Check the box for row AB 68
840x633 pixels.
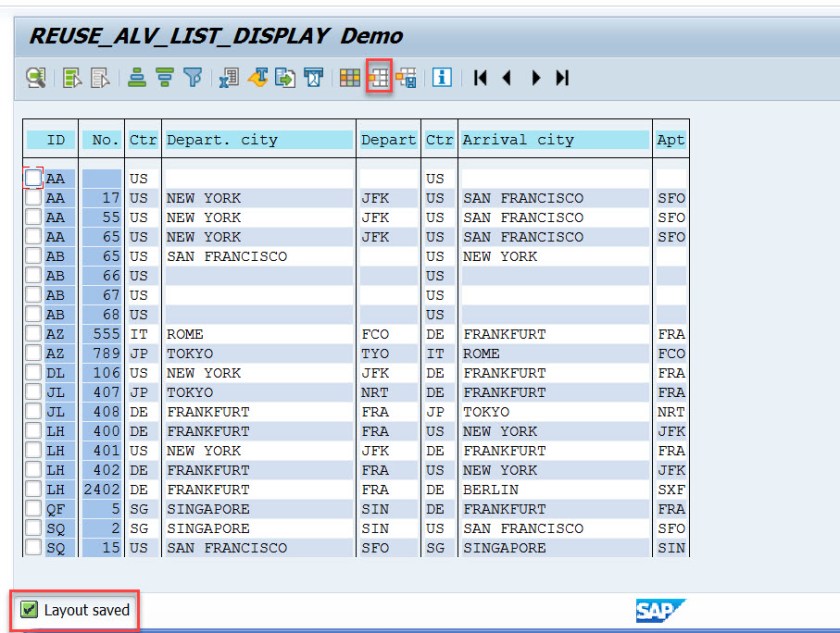click(33, 314)
